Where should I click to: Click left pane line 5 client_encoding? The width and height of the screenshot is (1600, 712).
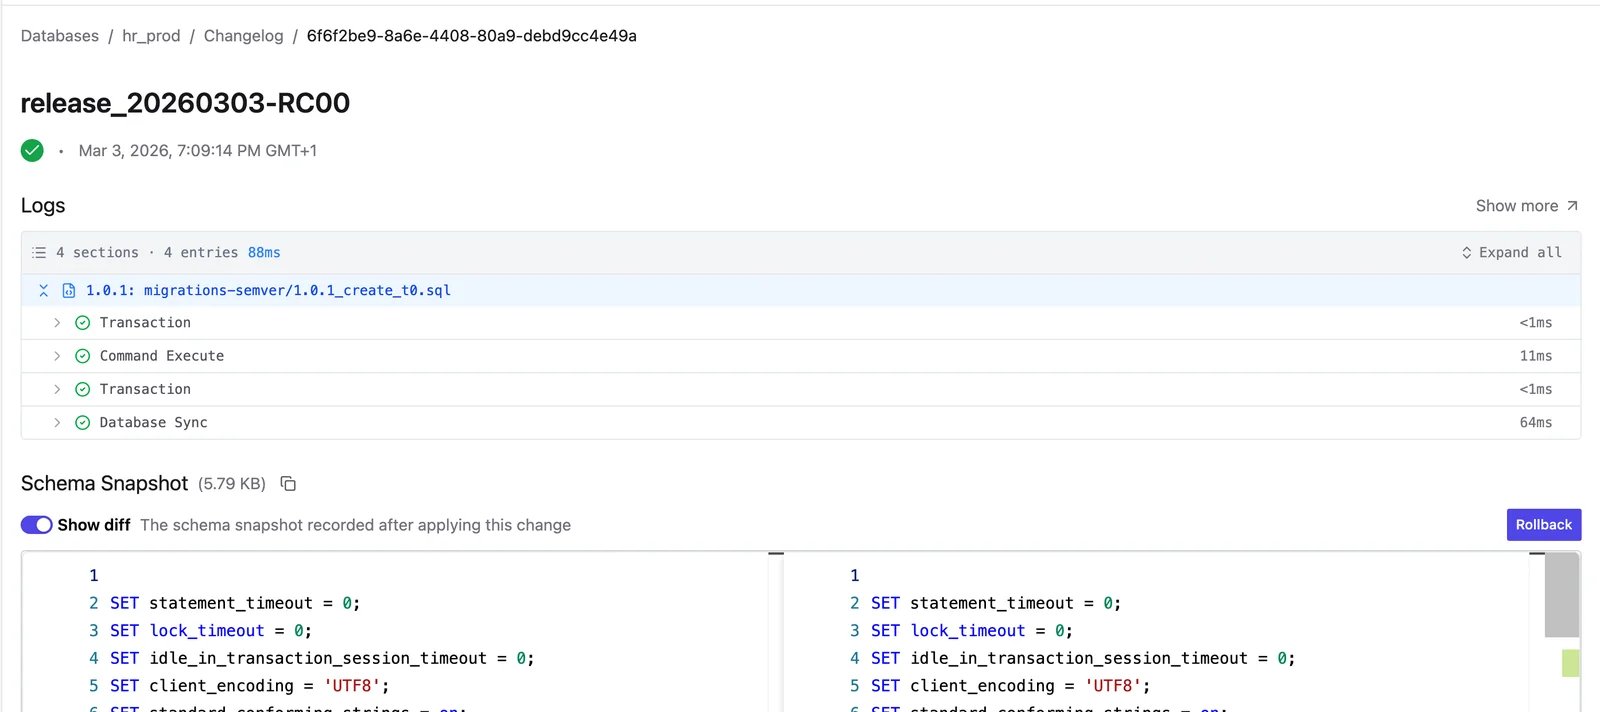250,686
